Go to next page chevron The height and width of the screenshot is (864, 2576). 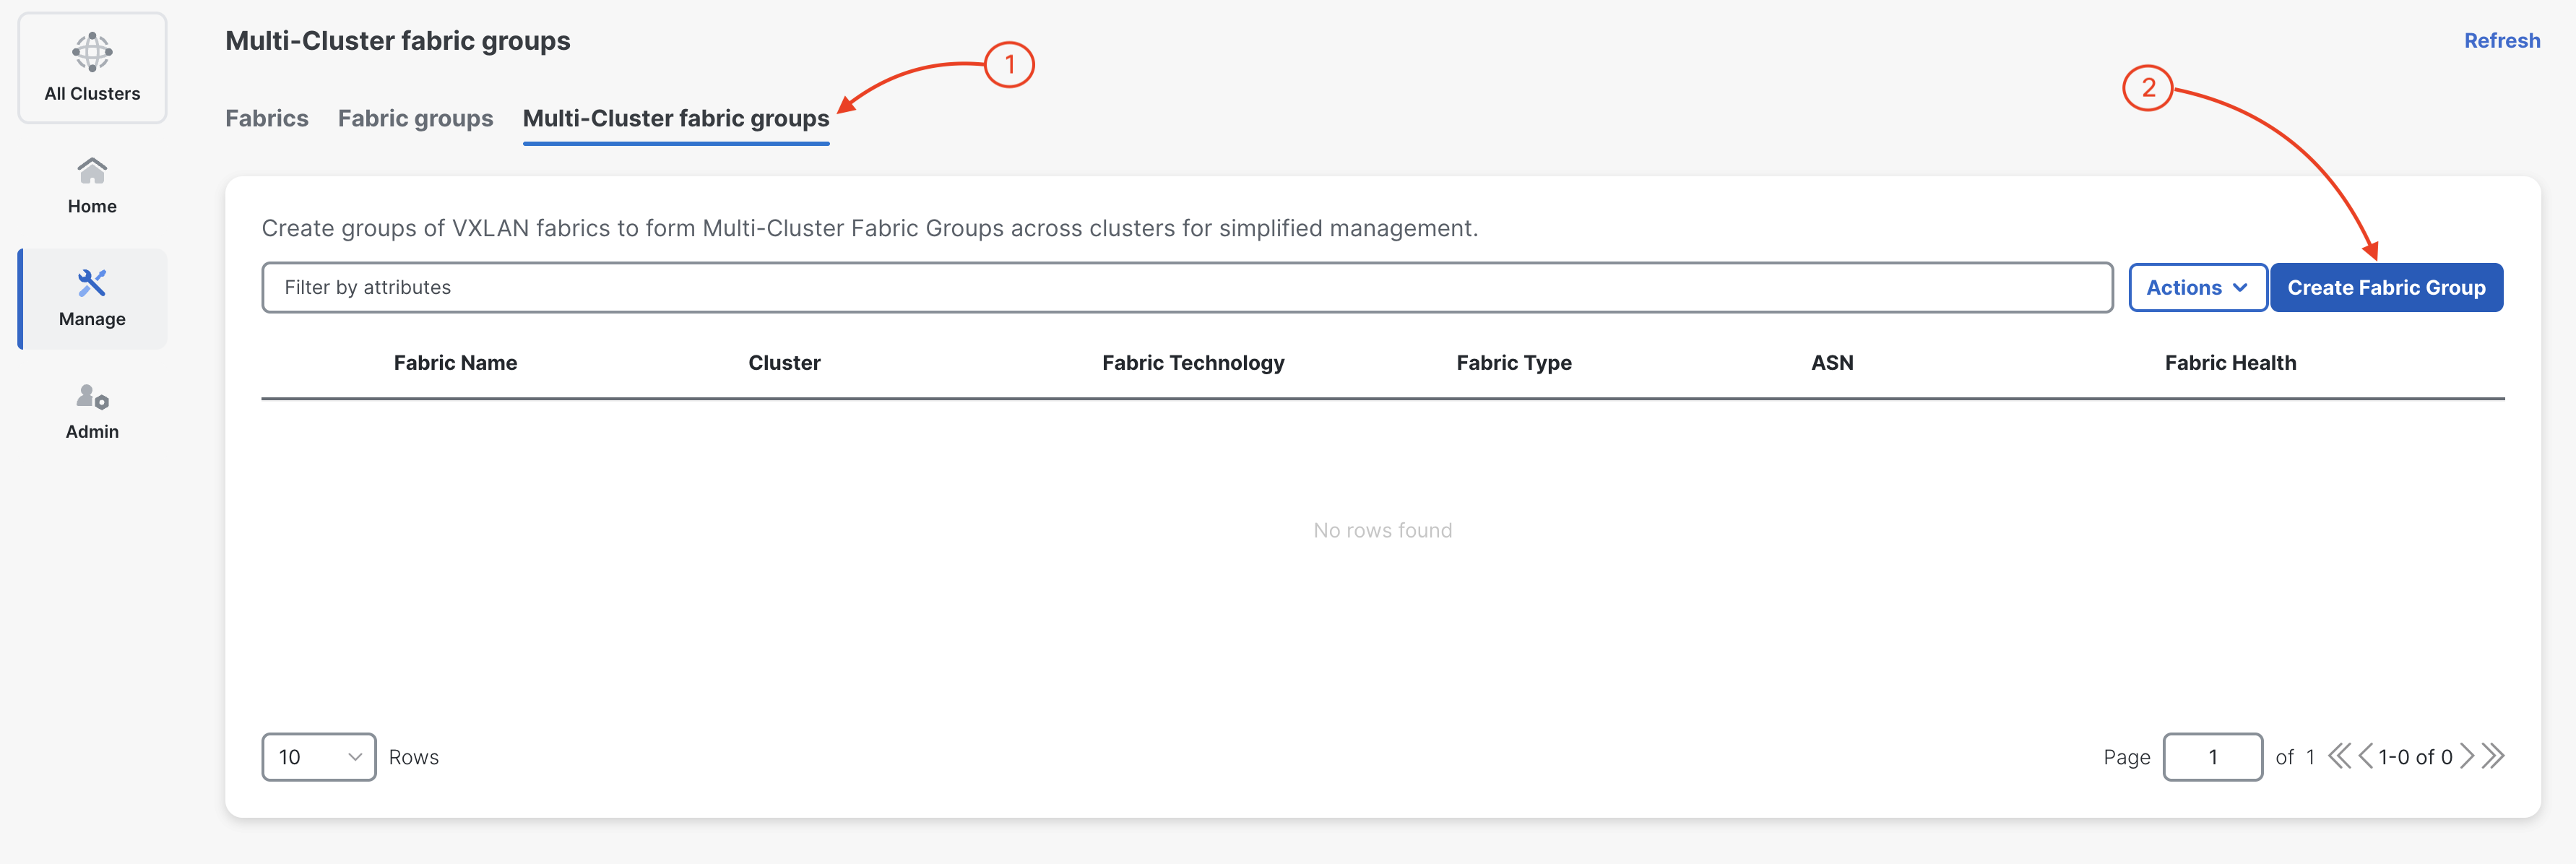point(2467,756)
